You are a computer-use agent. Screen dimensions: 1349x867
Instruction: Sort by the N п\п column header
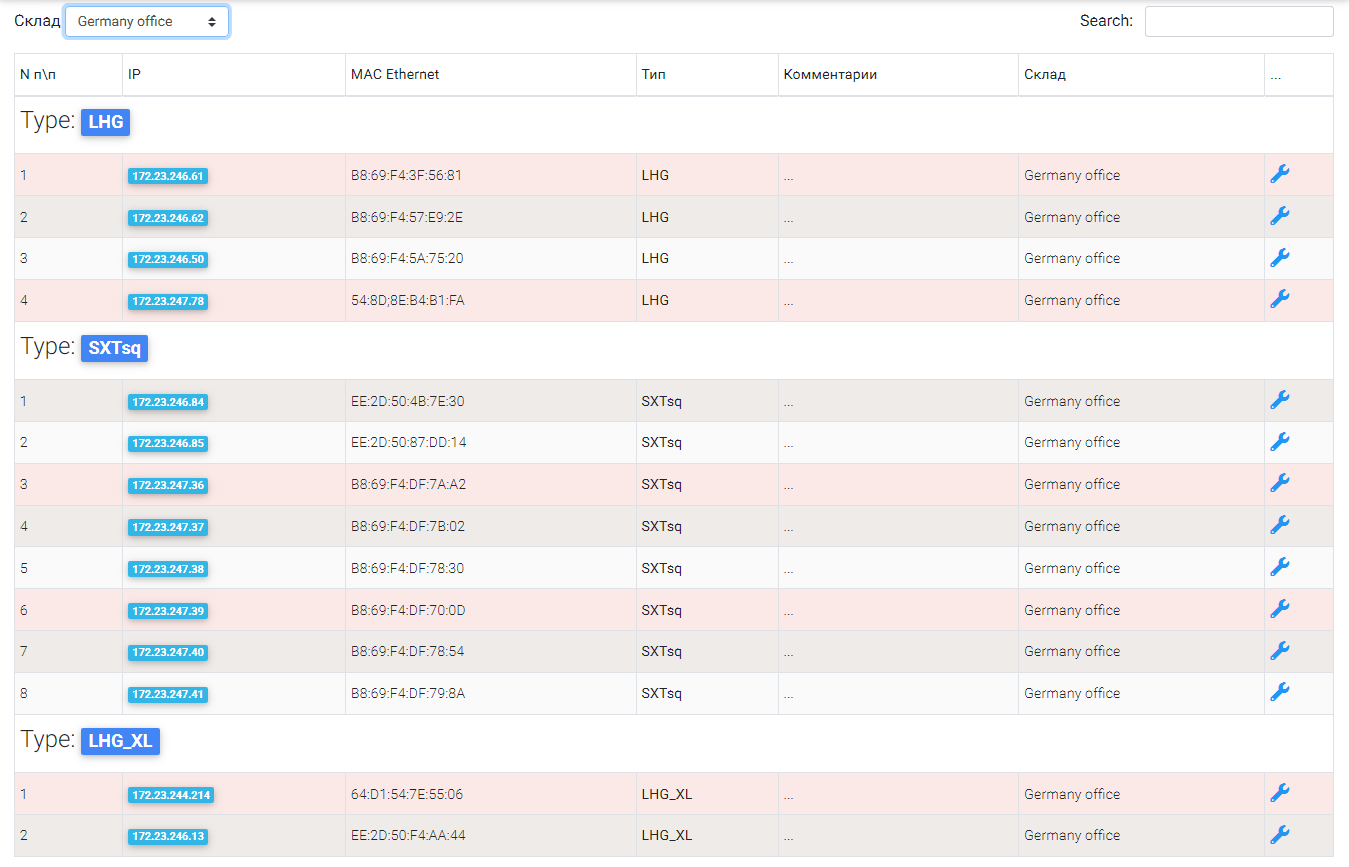(x=68, y=75)
